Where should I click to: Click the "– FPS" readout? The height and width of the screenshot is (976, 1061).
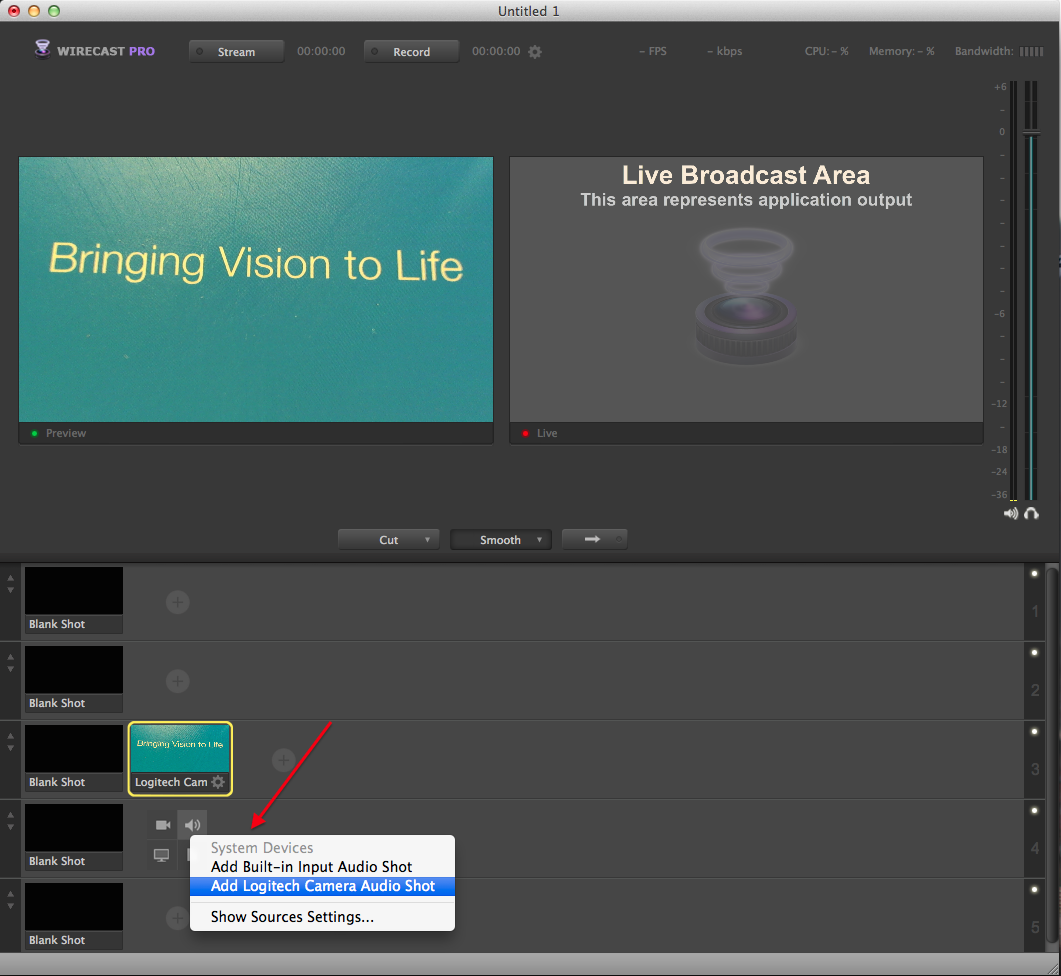[653, 51]
